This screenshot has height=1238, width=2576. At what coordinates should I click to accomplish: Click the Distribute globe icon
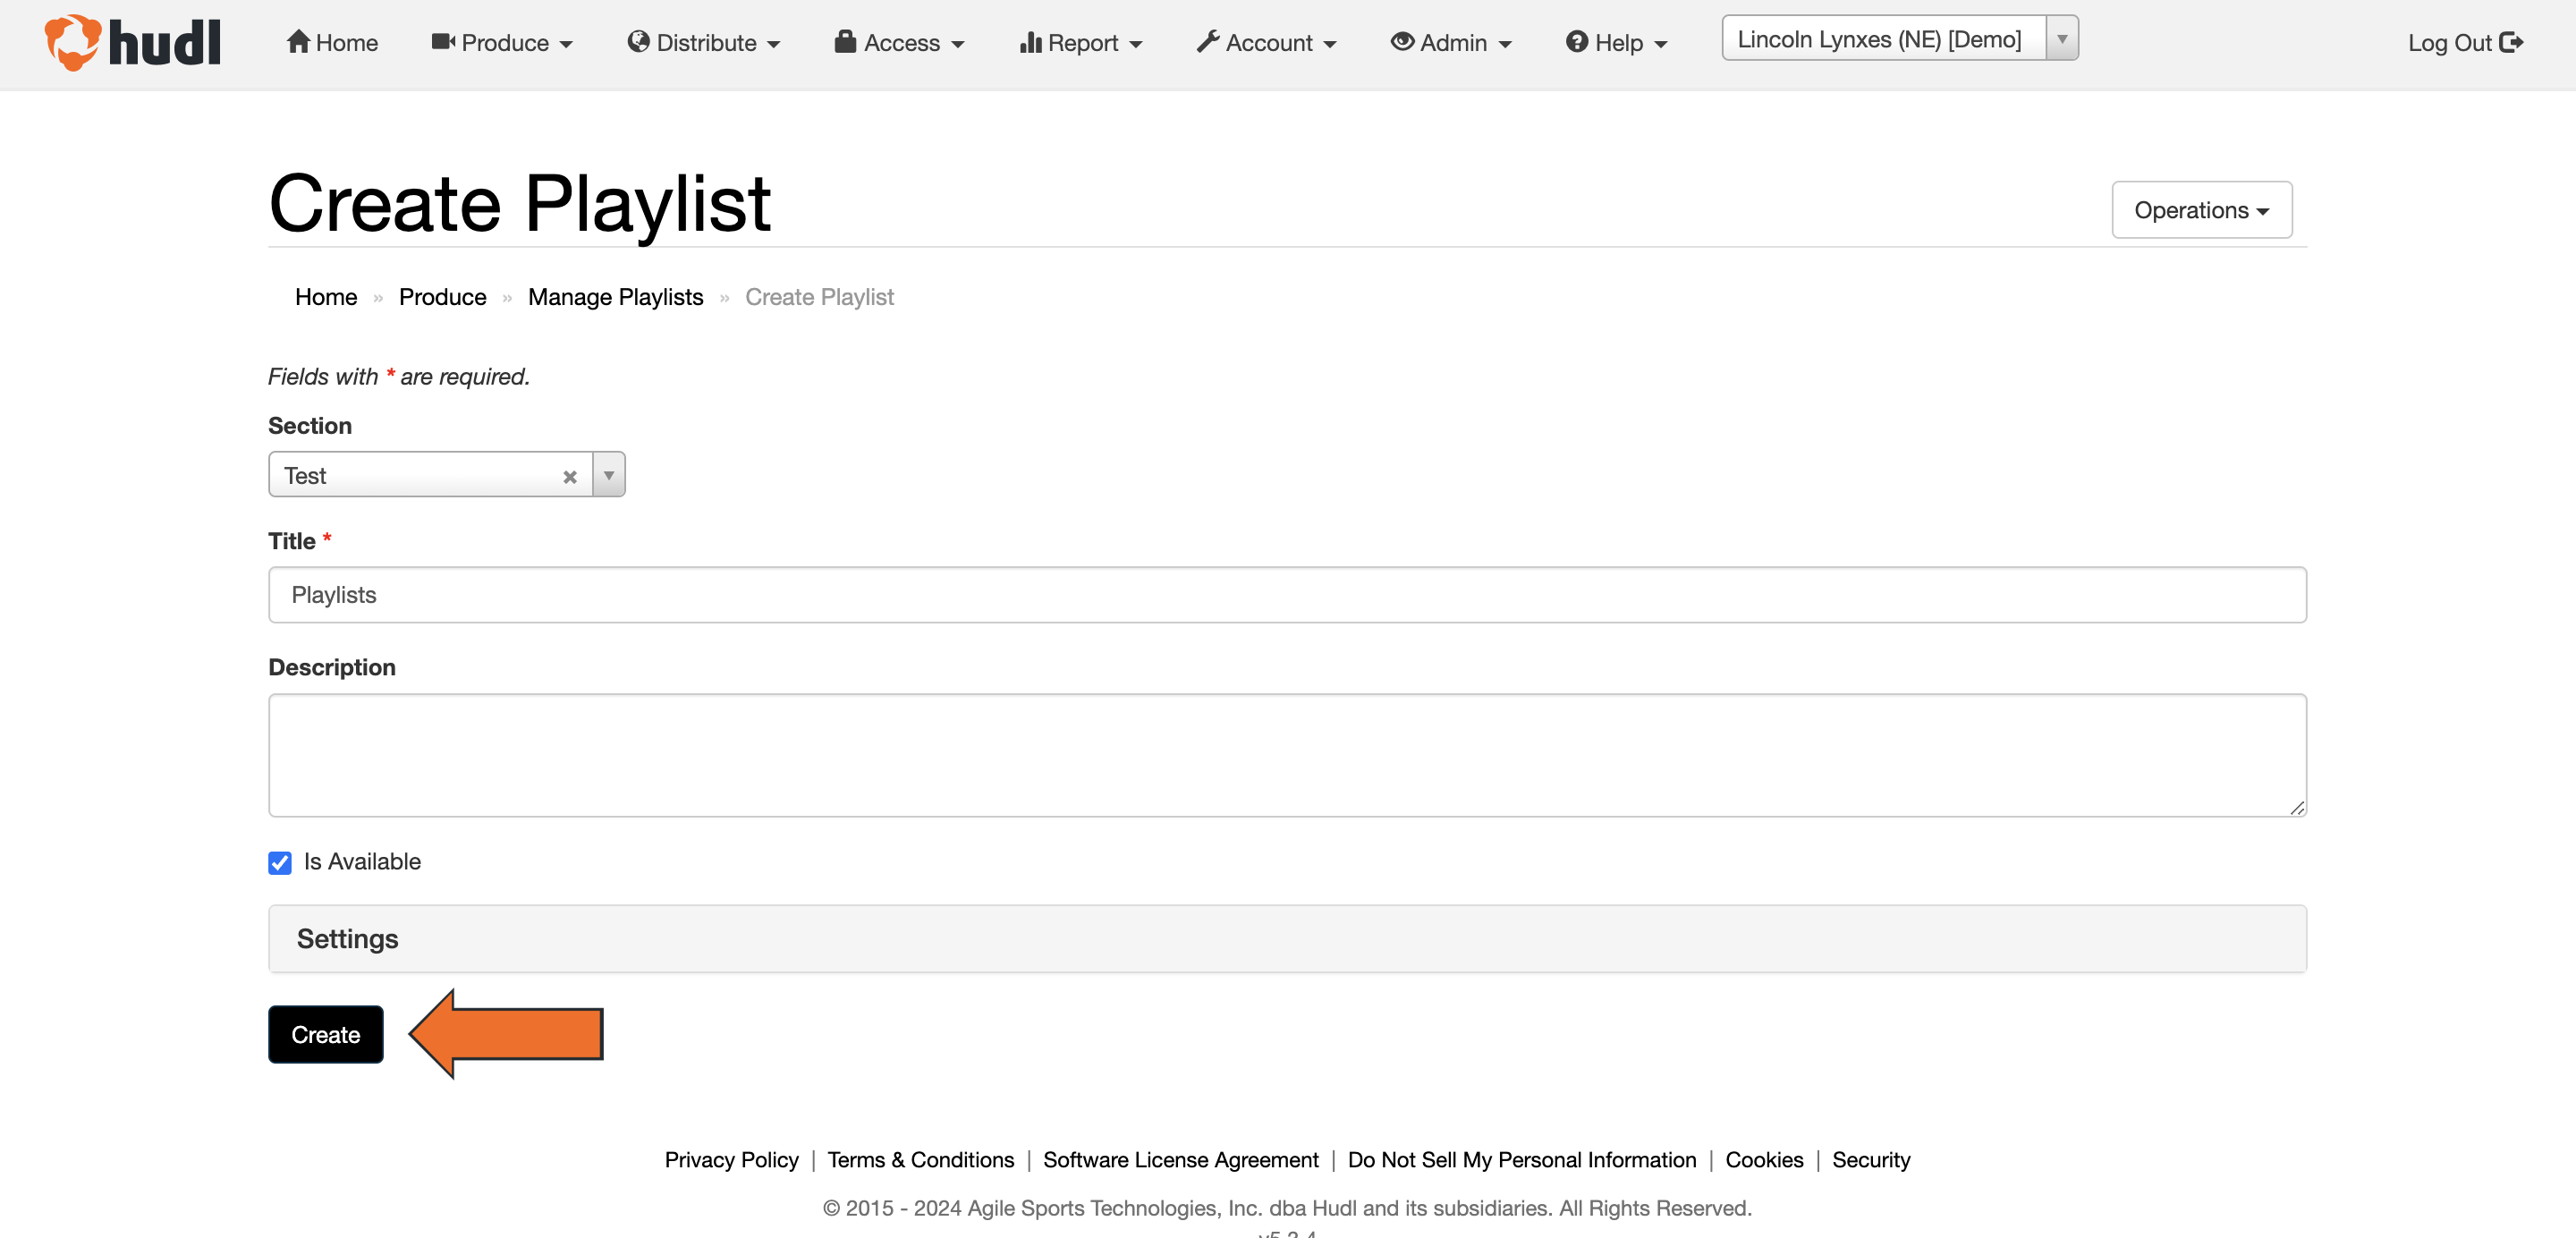639,42
